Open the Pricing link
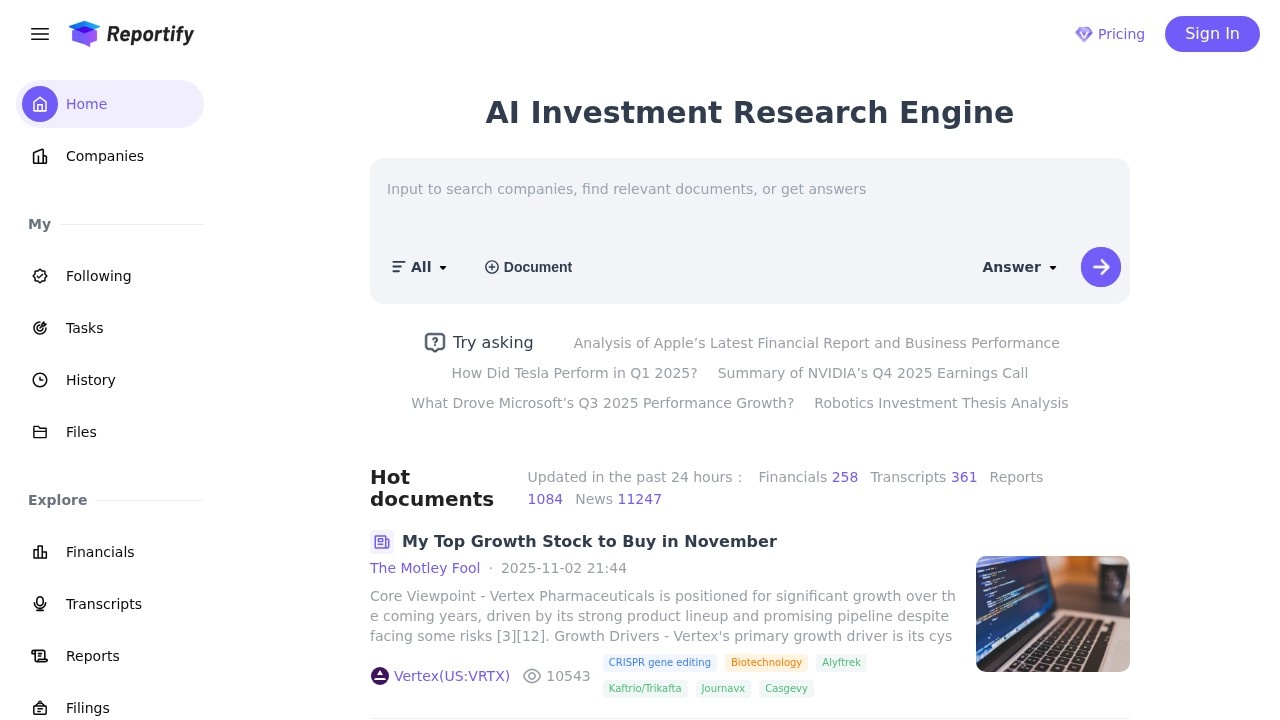The height and width of the screenshot is (720, 1280). click(x=1110, y=34)
